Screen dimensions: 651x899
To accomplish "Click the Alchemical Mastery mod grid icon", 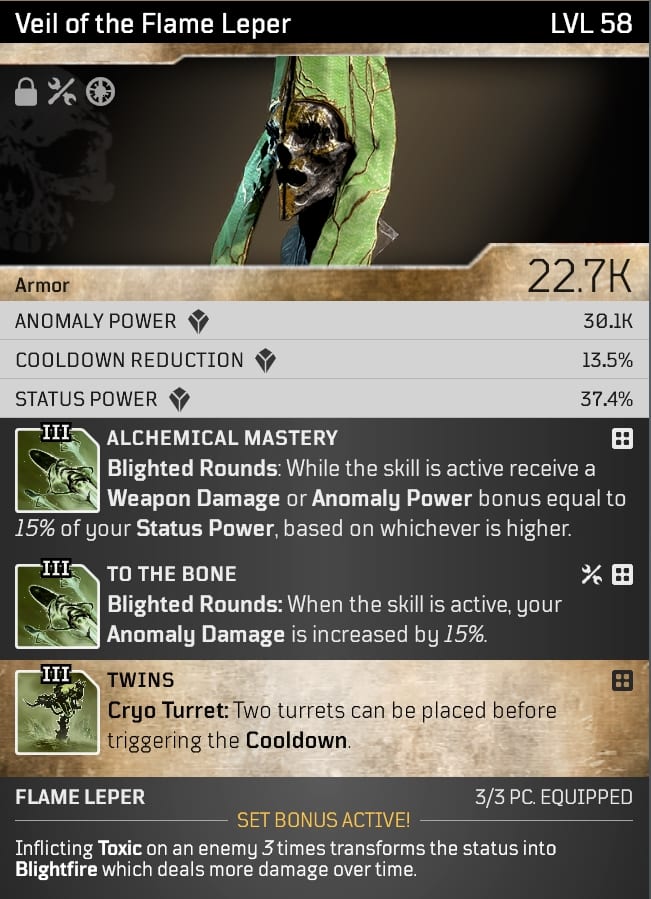I will [622, 439].
